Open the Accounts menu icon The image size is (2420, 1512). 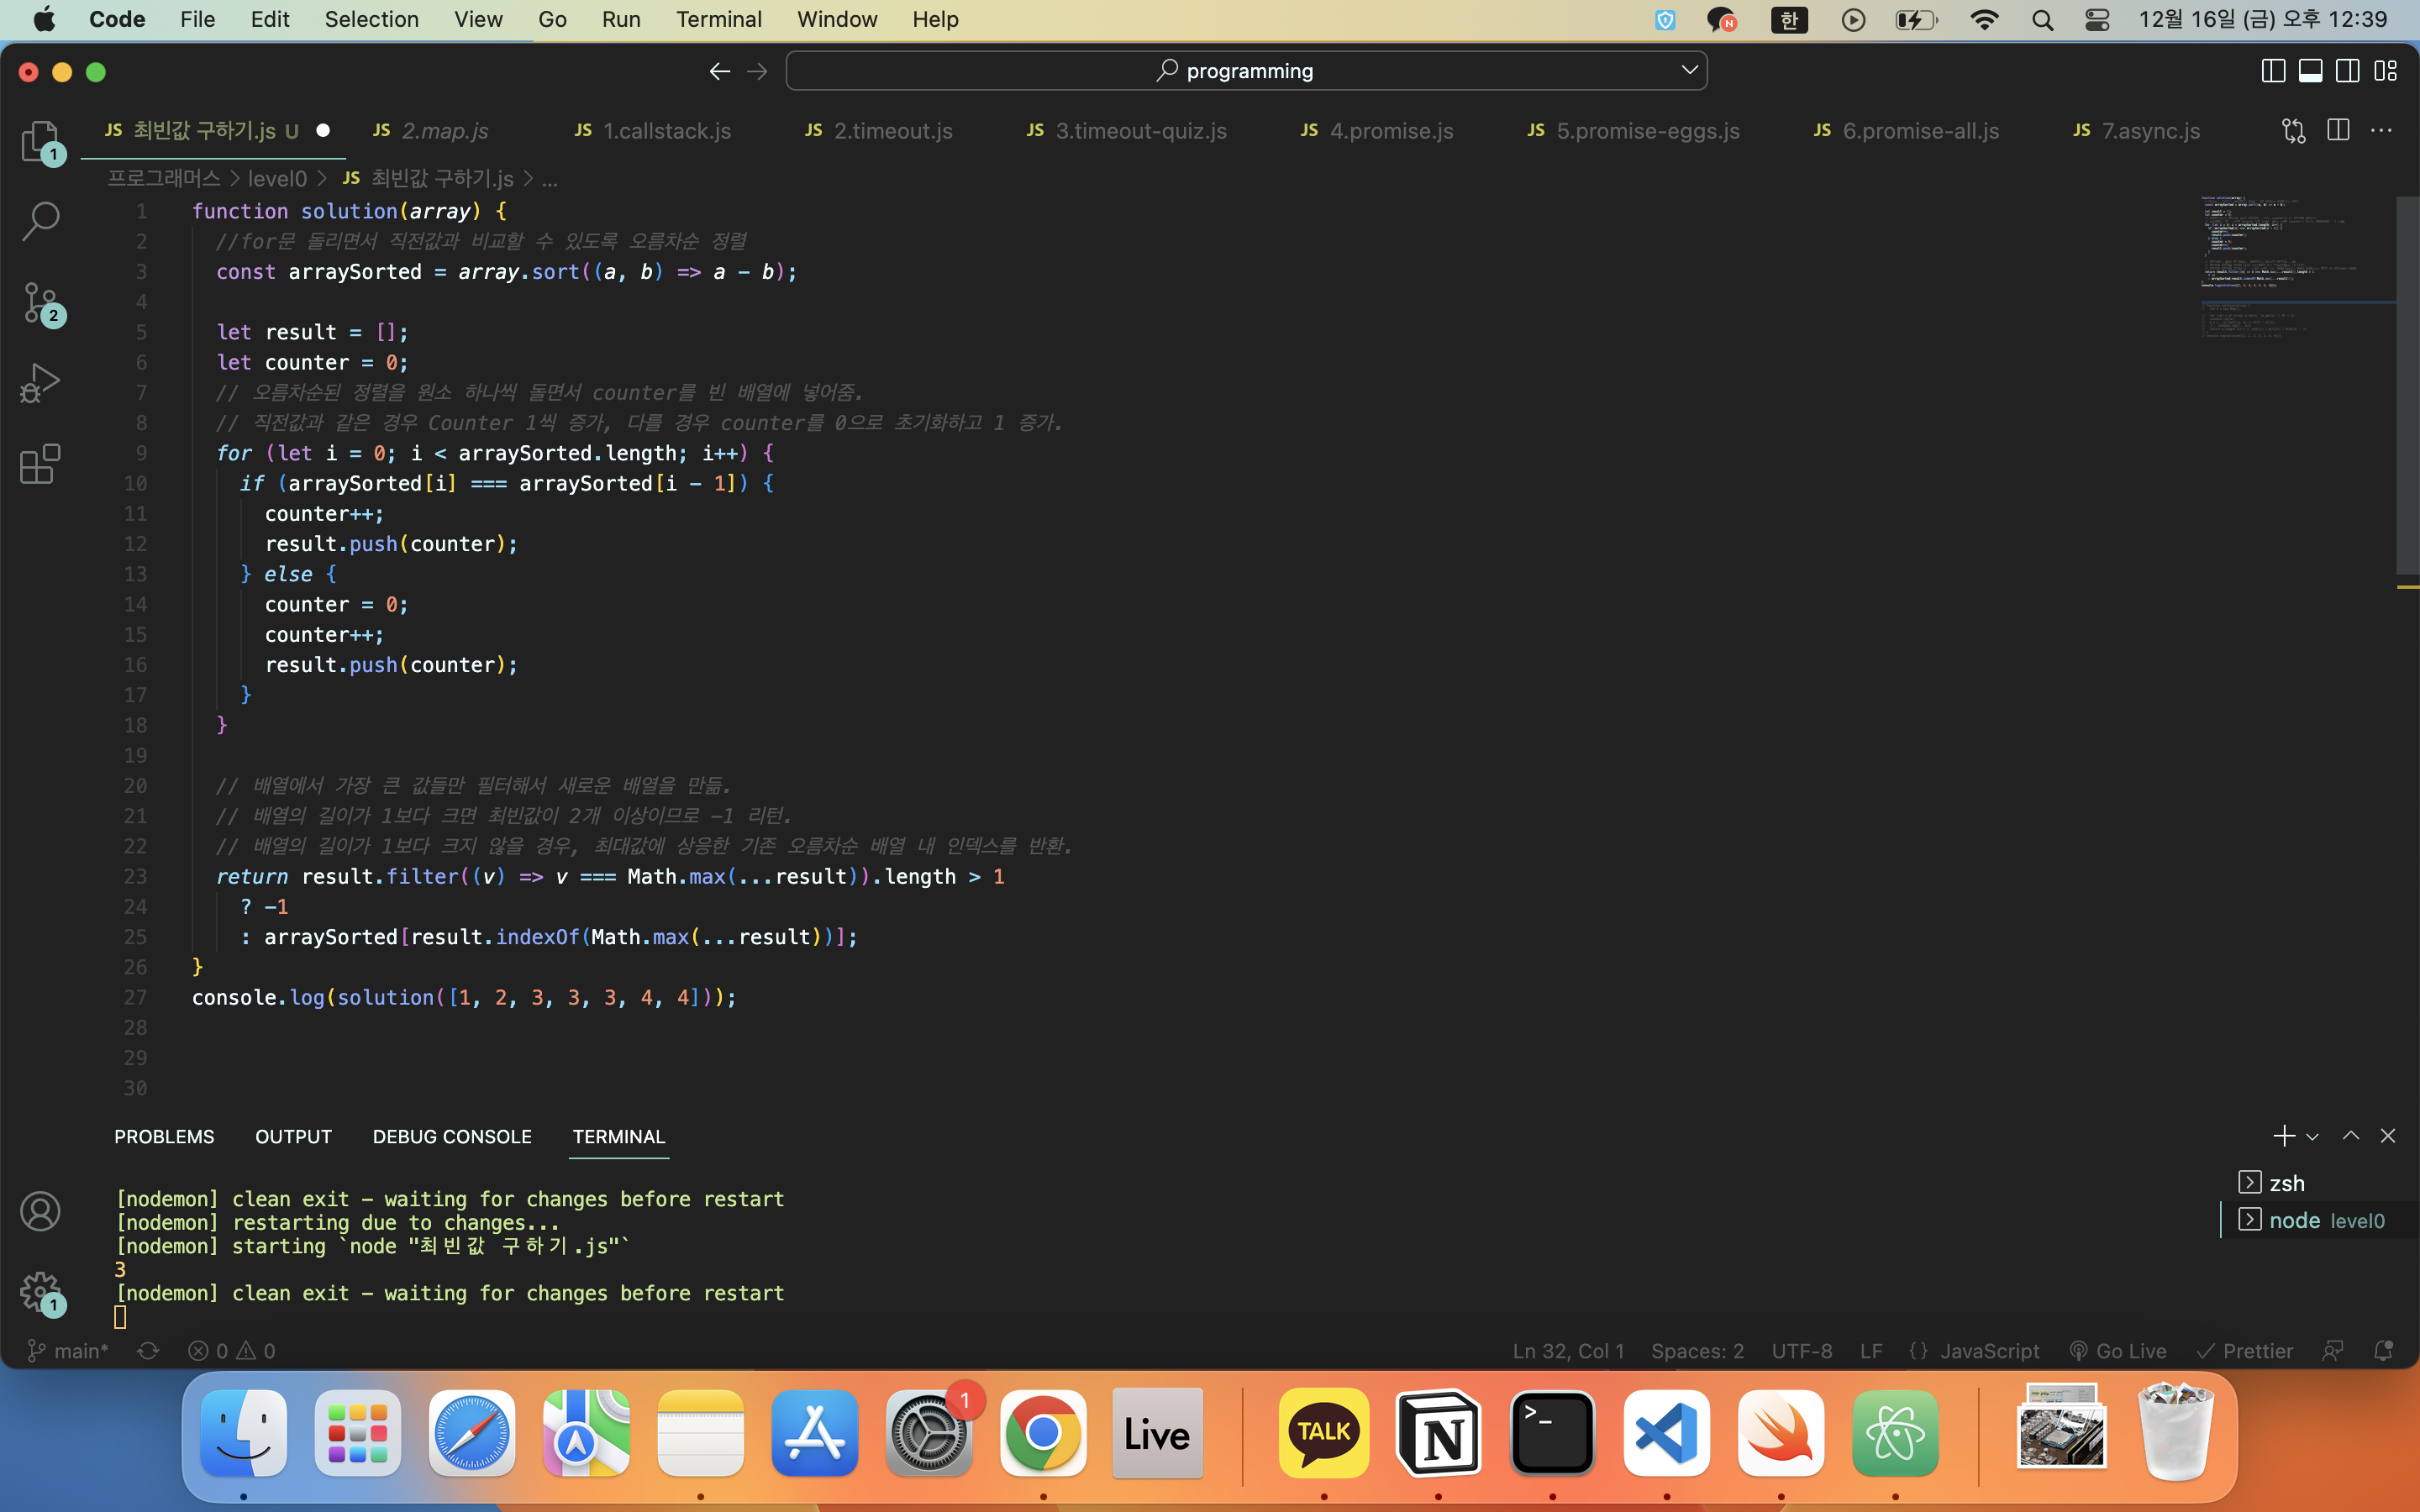[x=40, y=1211]
